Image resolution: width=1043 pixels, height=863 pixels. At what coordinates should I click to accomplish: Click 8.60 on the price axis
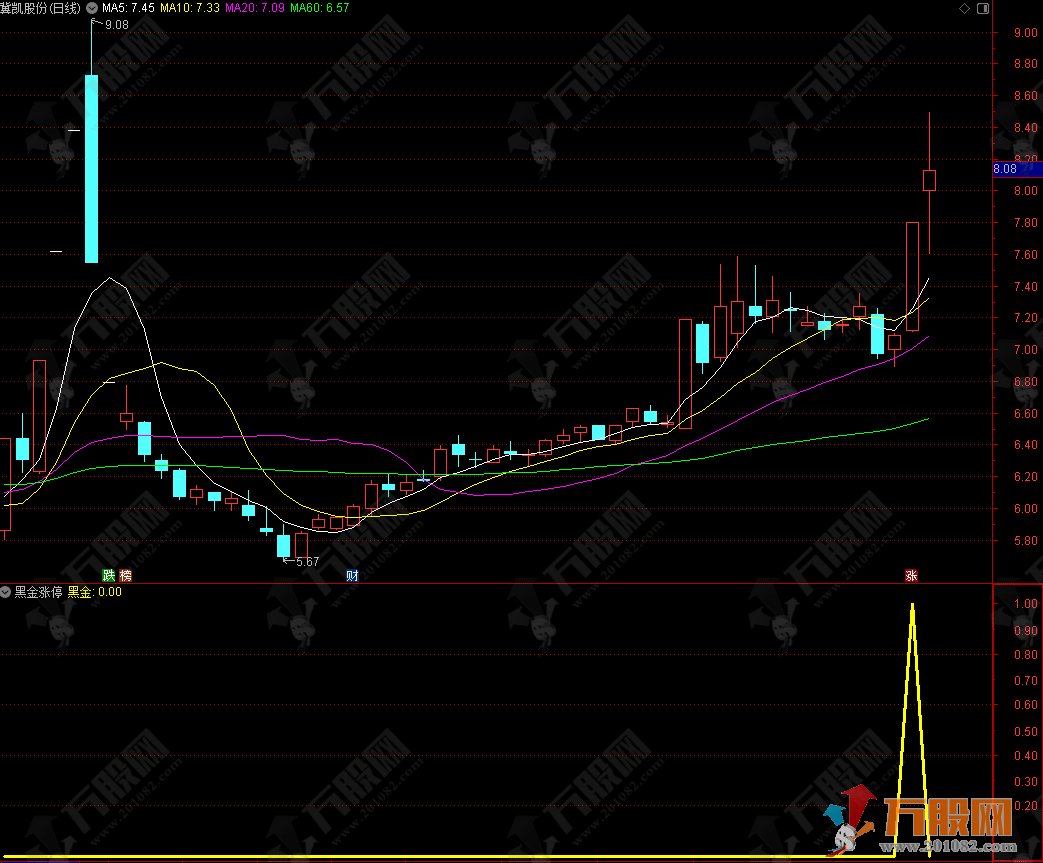(1025, 96)
